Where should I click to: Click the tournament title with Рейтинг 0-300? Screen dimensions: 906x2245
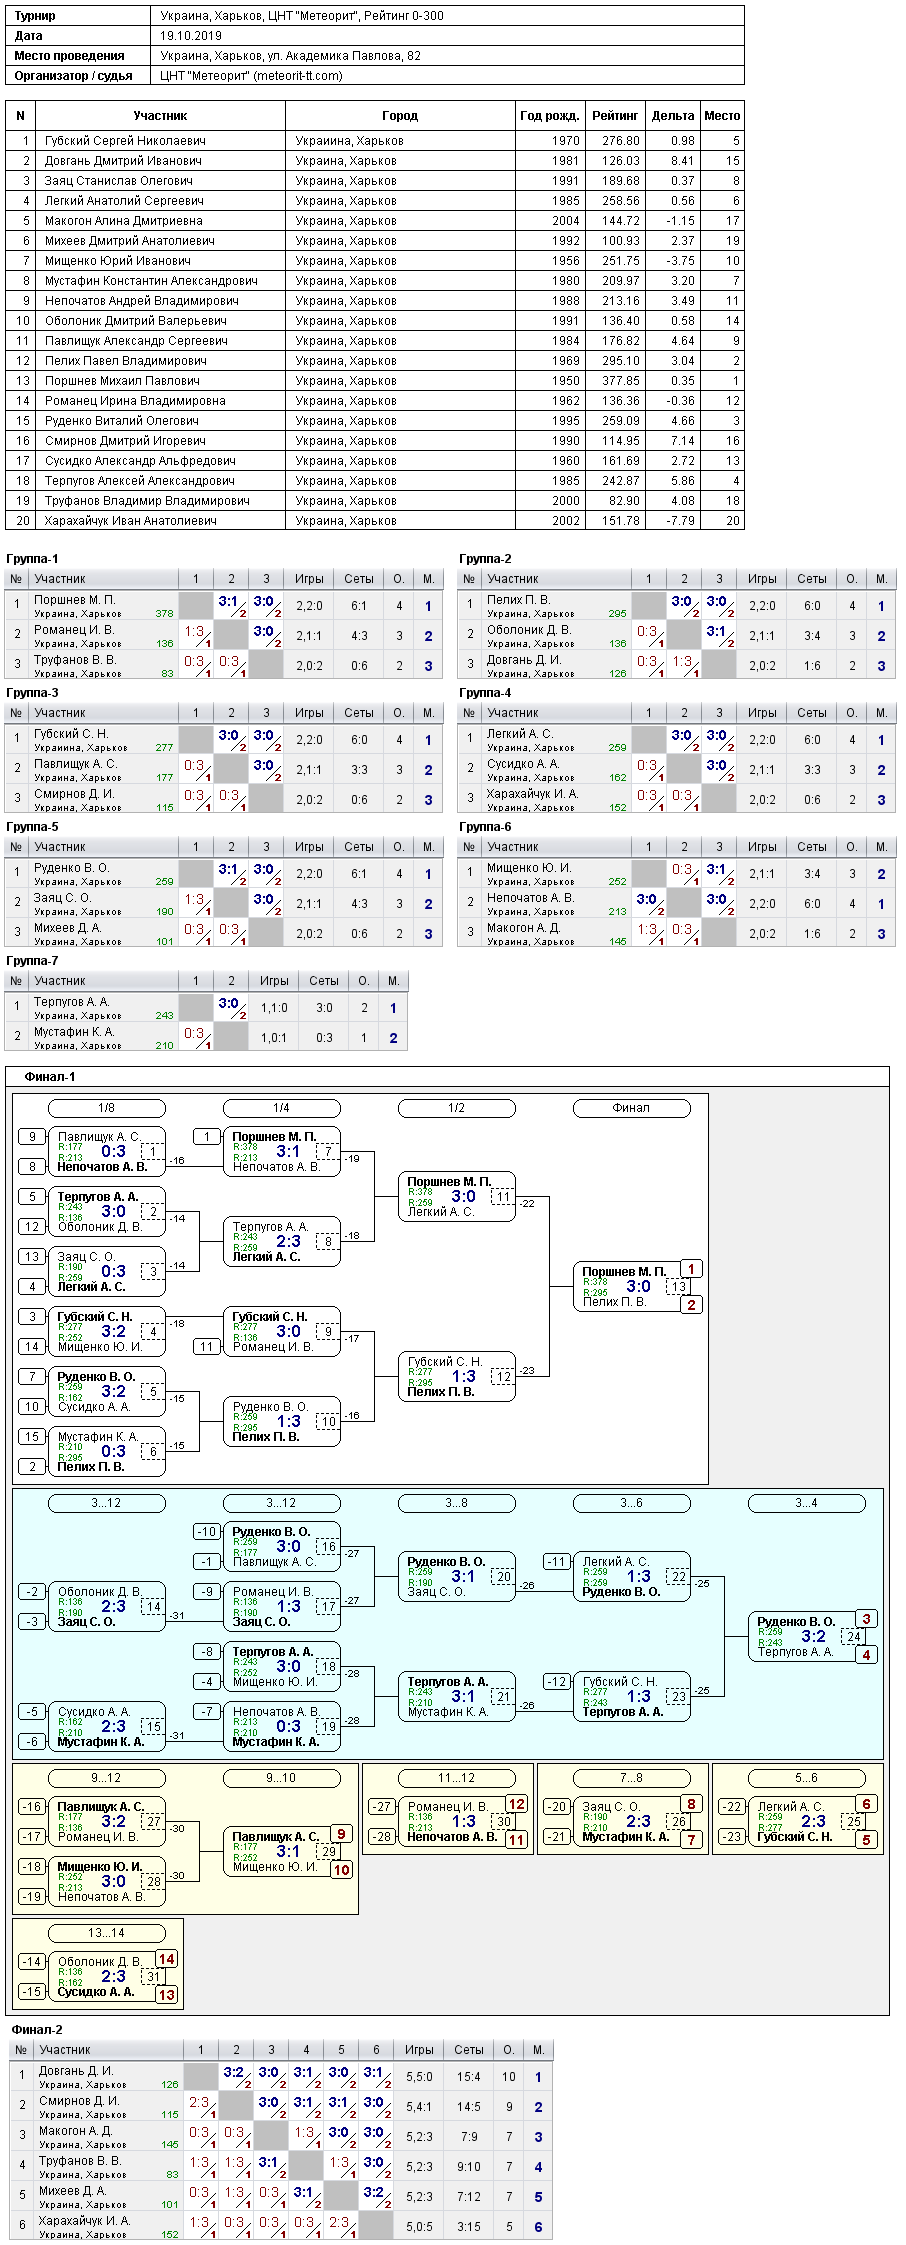click(x=302, y=16)
